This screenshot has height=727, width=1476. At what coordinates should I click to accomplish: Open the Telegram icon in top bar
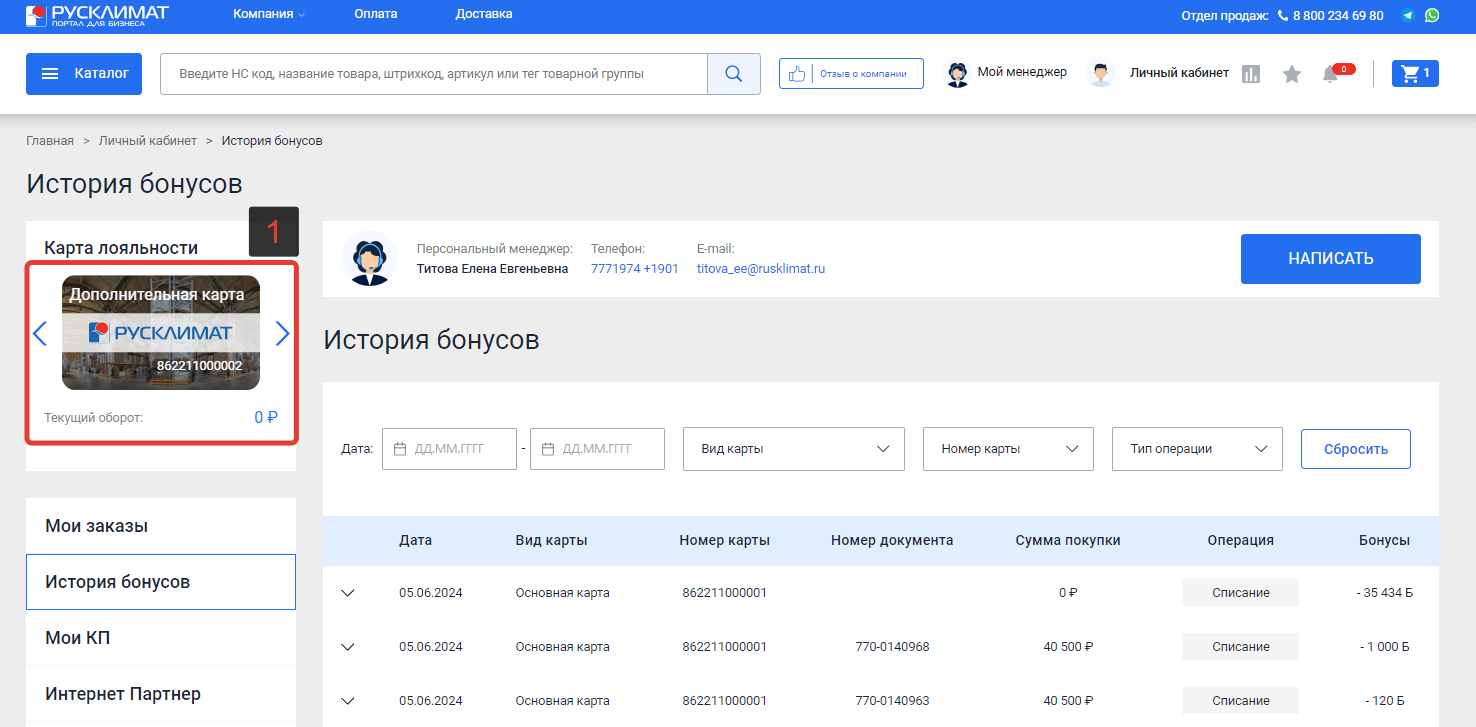1408,15
